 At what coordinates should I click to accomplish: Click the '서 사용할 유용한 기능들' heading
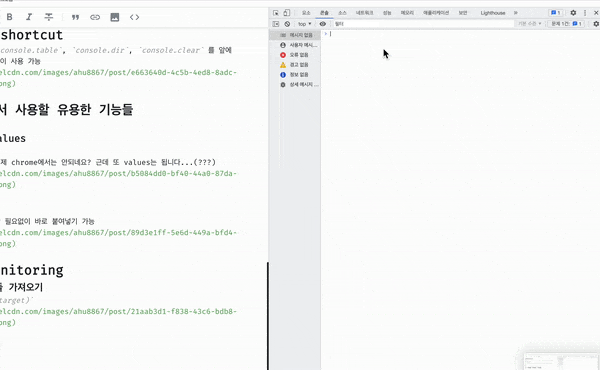click(x=66, y=109)
